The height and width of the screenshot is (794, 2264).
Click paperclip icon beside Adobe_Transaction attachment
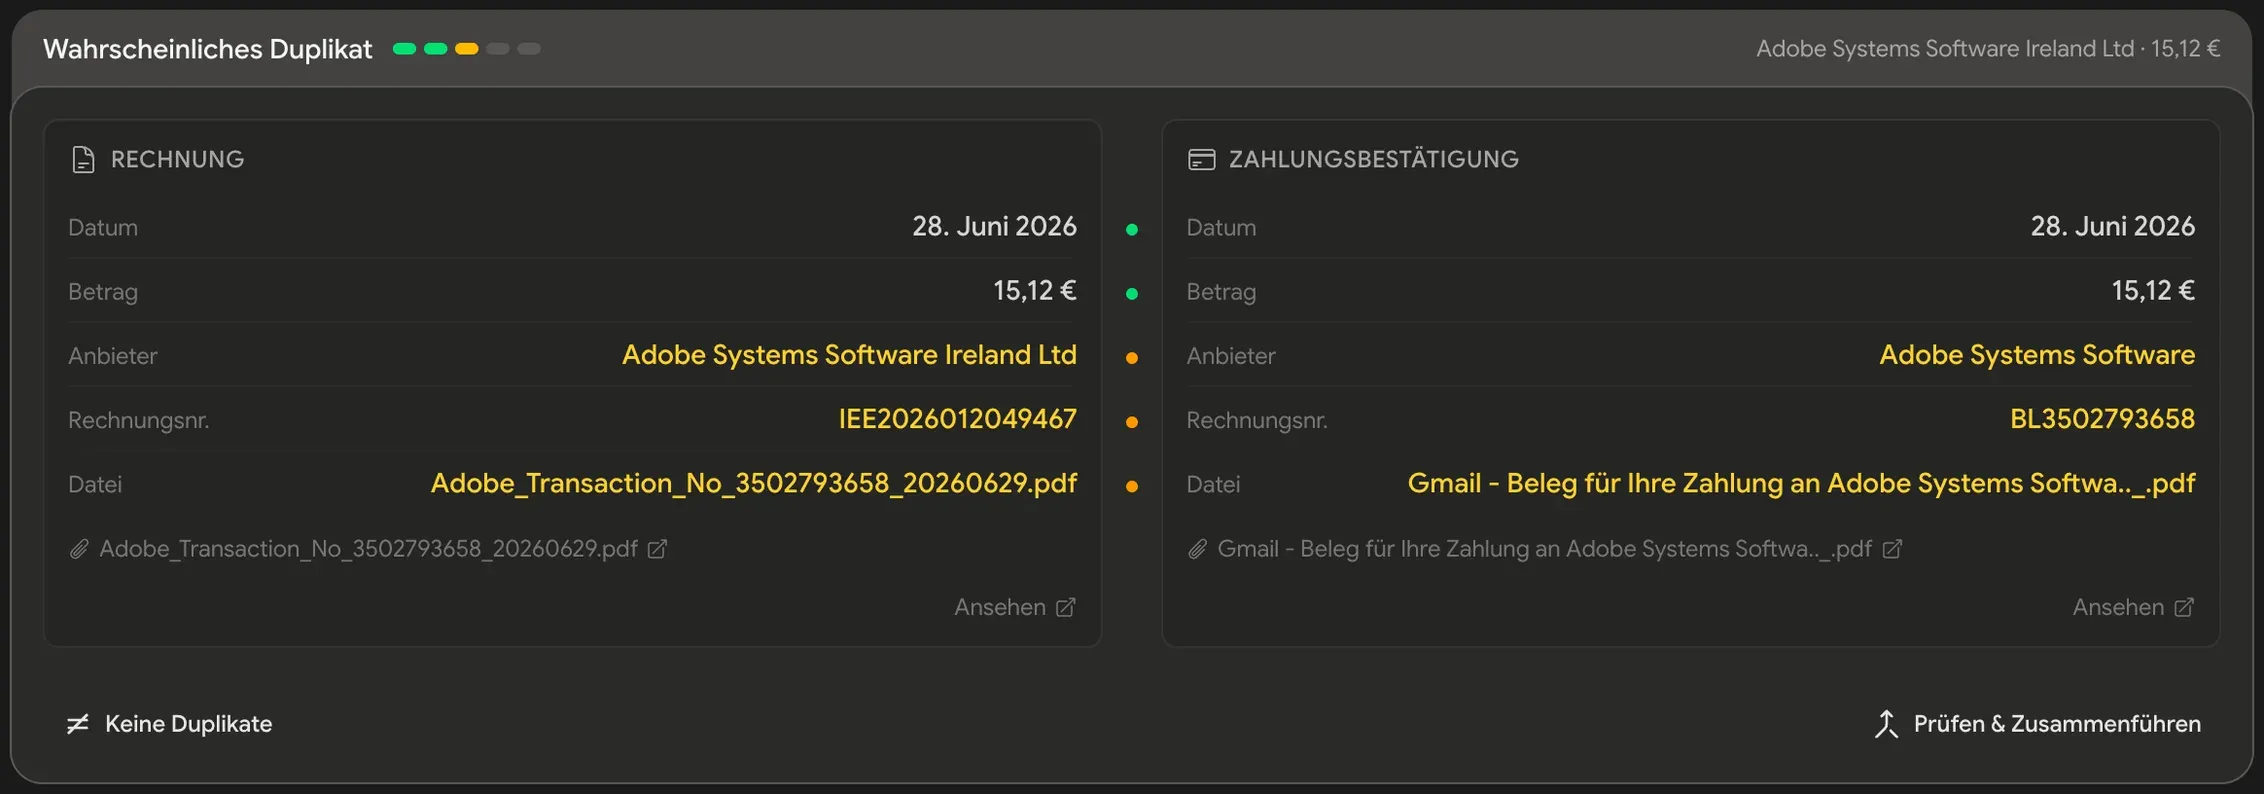point(79,549)
